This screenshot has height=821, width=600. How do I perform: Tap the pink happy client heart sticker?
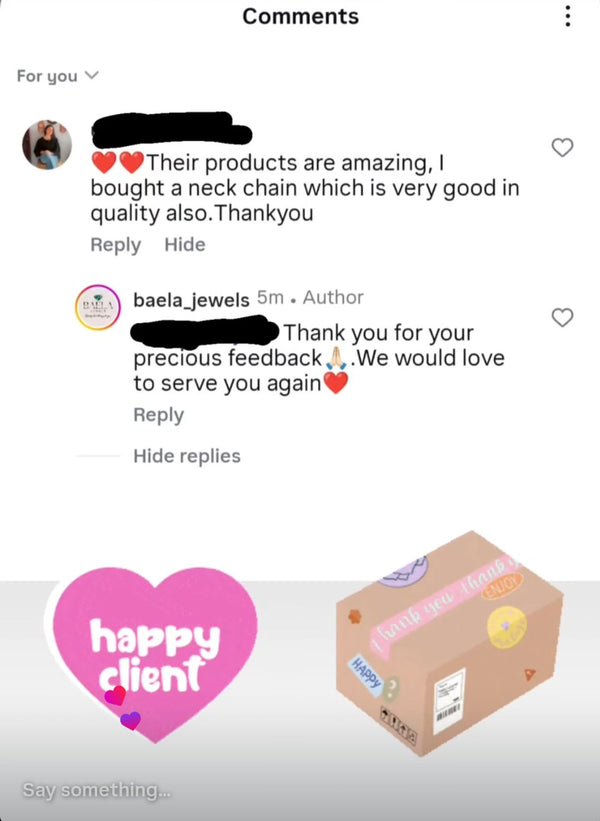pos(154,652)
